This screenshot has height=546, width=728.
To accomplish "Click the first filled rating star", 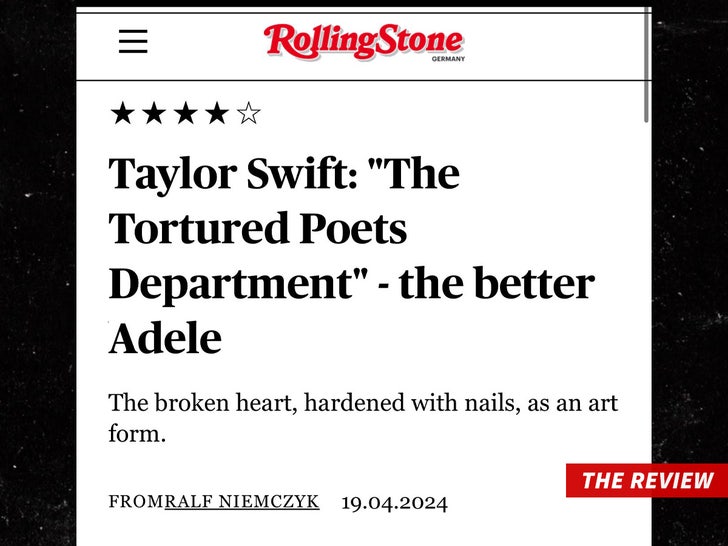I will pos(122,114).
